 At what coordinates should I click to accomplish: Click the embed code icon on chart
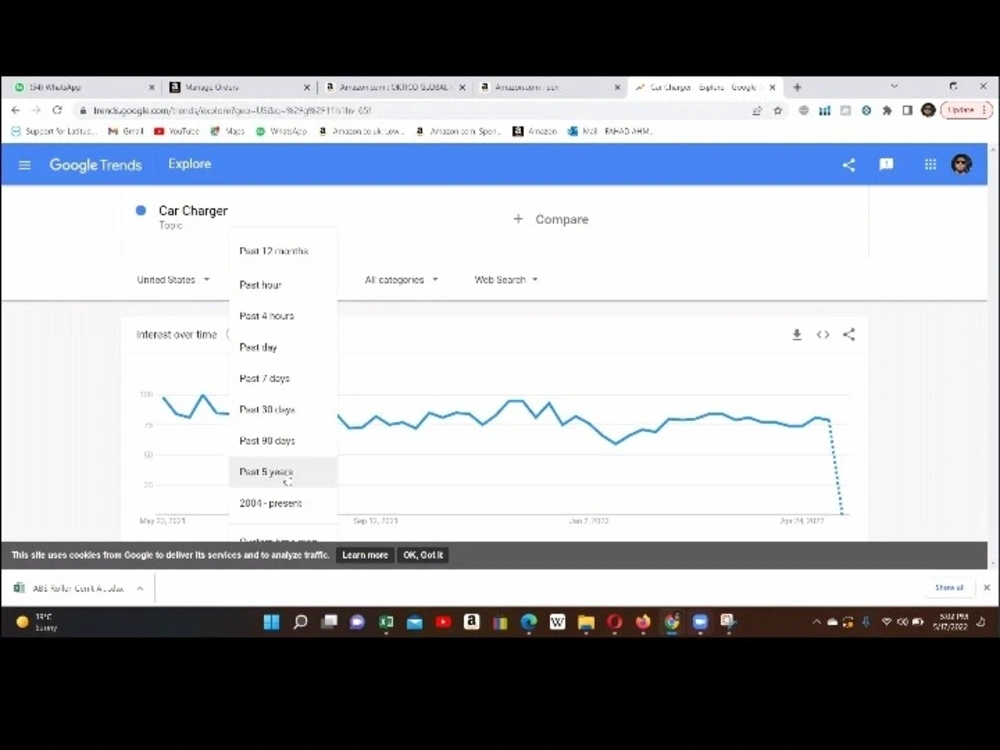click(x=823, y=334)
